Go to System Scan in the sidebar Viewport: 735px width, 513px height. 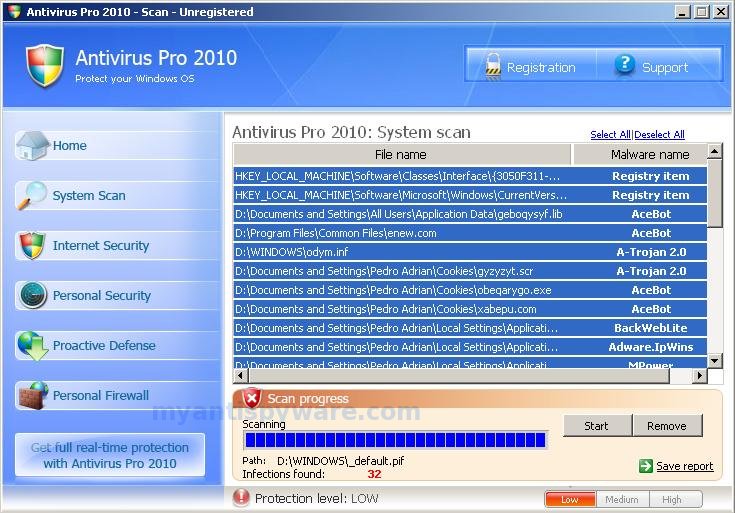pyautogui.click(x=117, y=196)
